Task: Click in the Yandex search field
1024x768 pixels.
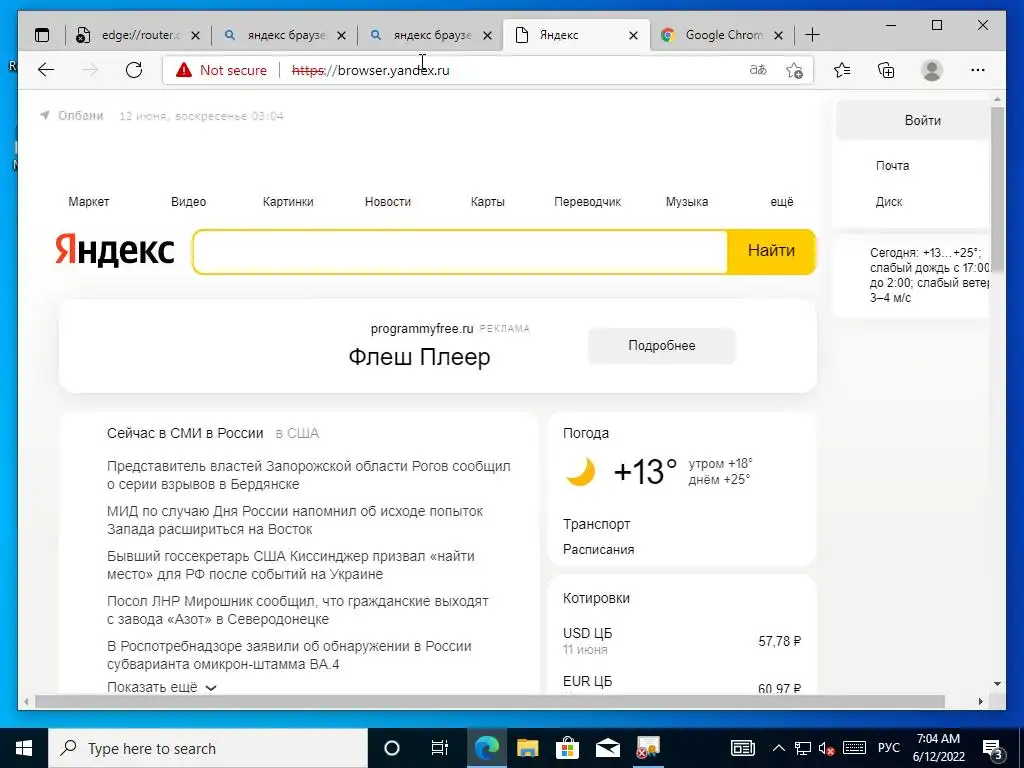Action: 460,251
